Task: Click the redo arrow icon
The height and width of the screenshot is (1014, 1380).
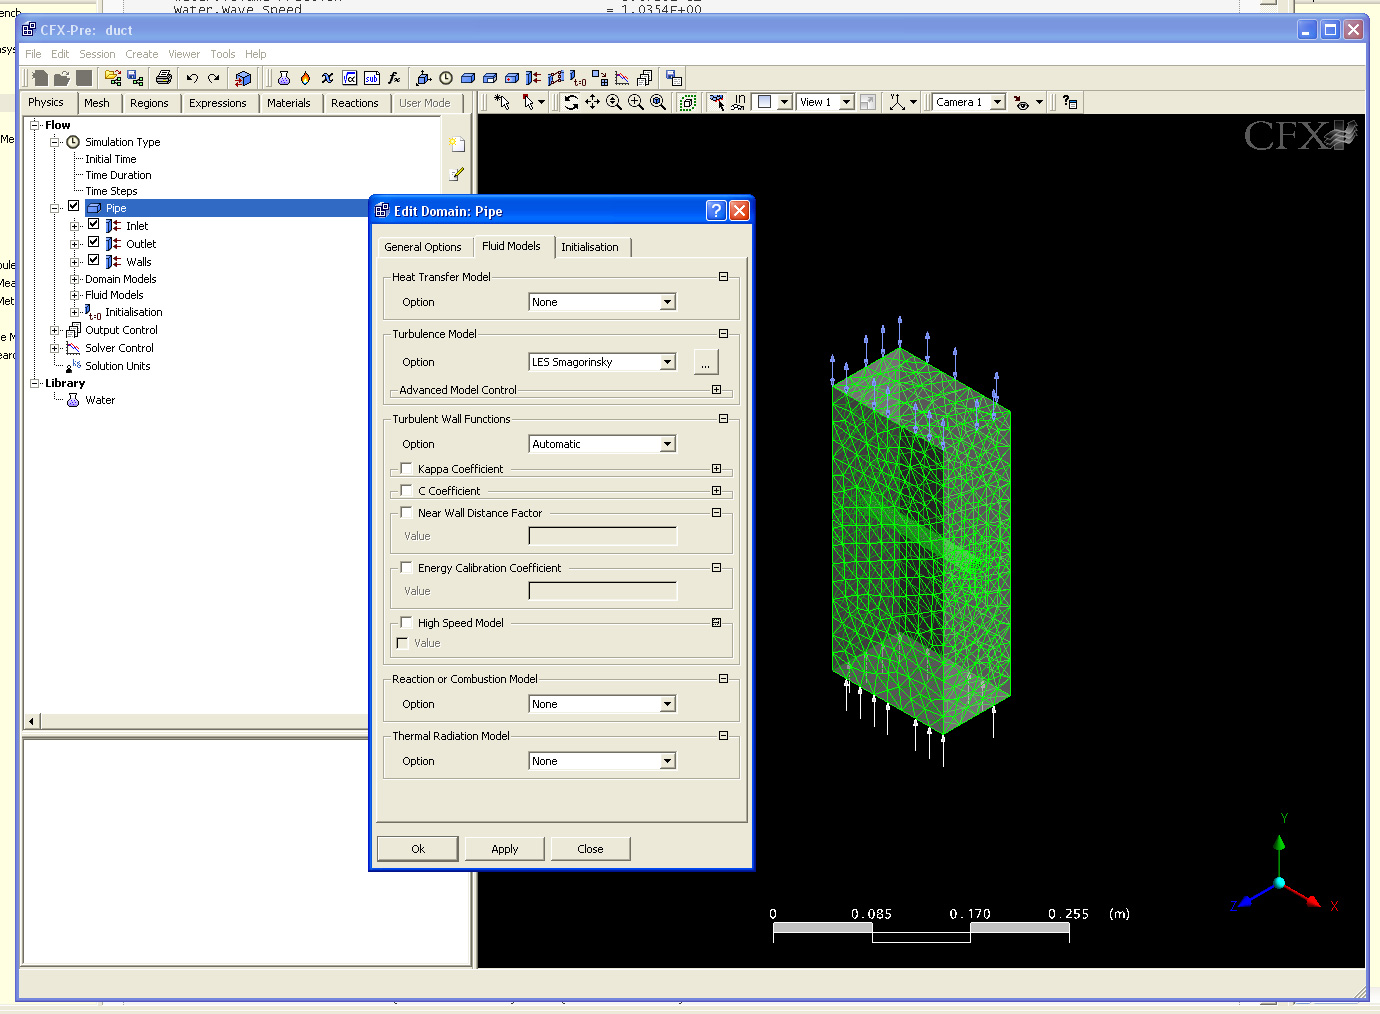Action: point(213,77)
